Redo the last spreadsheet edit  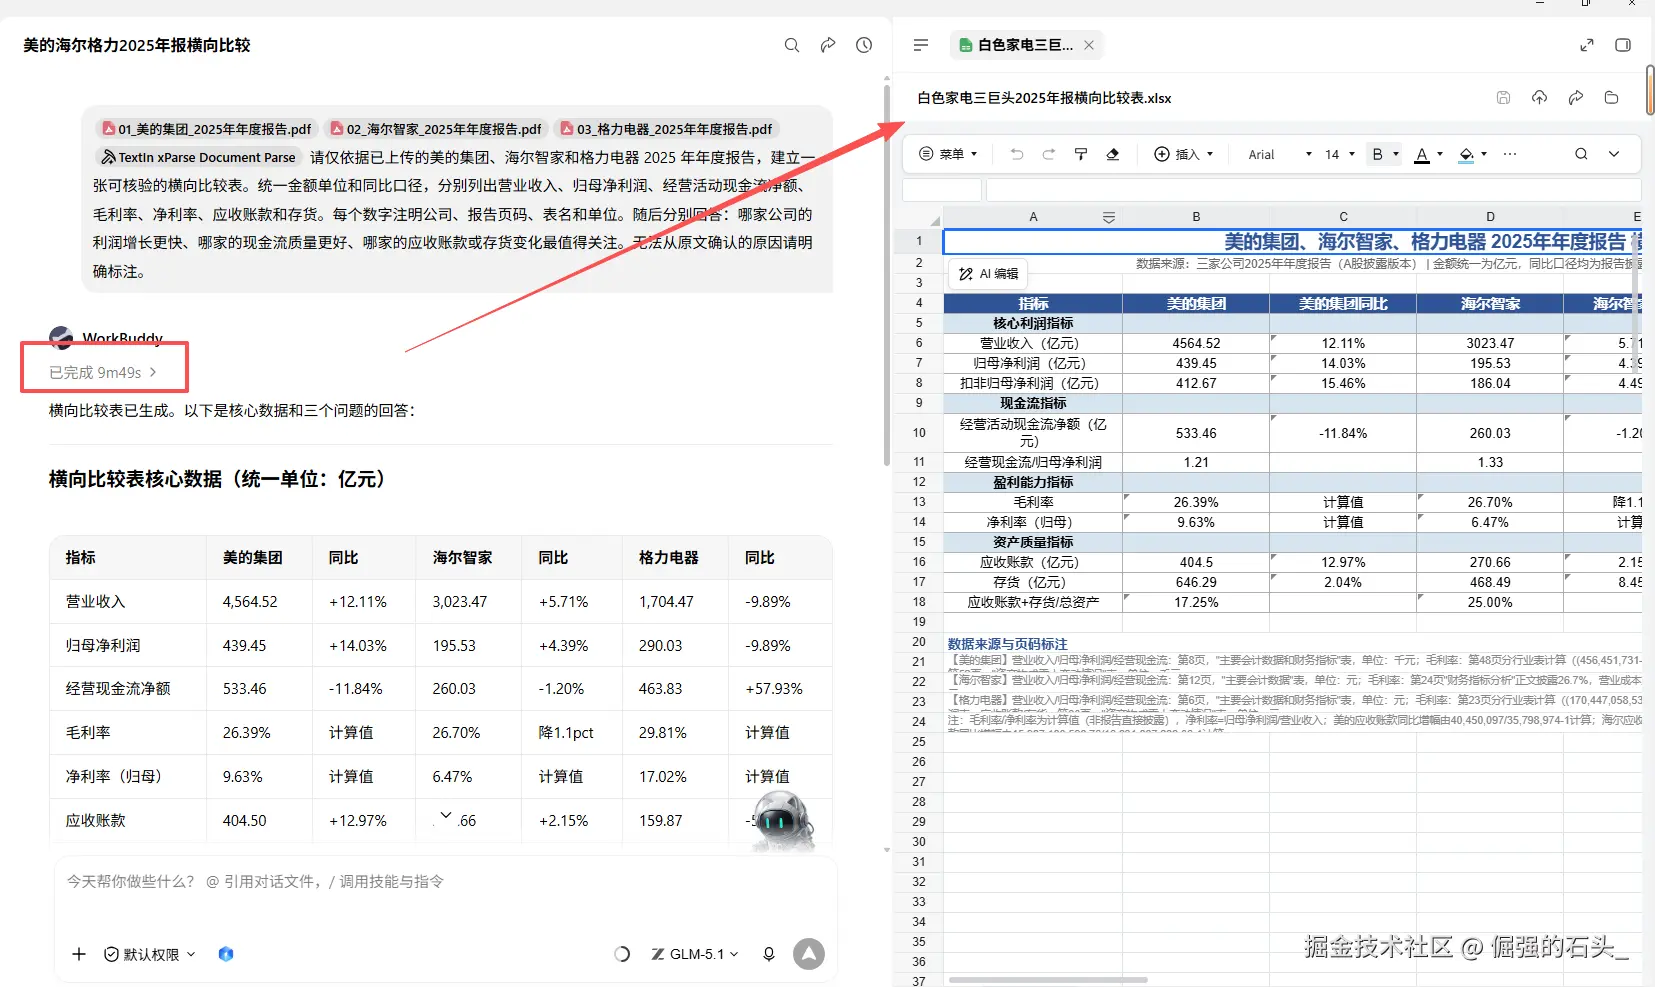[1049, 154]
